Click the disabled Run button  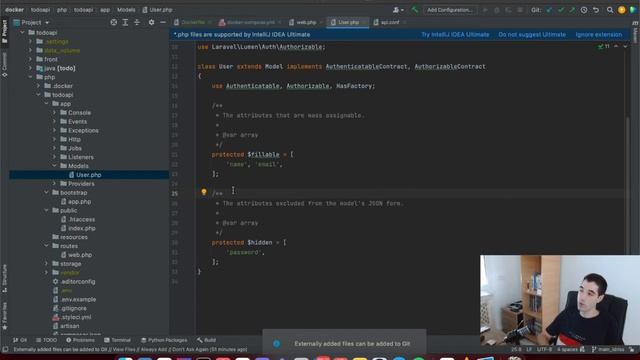(x=485, y=10)
